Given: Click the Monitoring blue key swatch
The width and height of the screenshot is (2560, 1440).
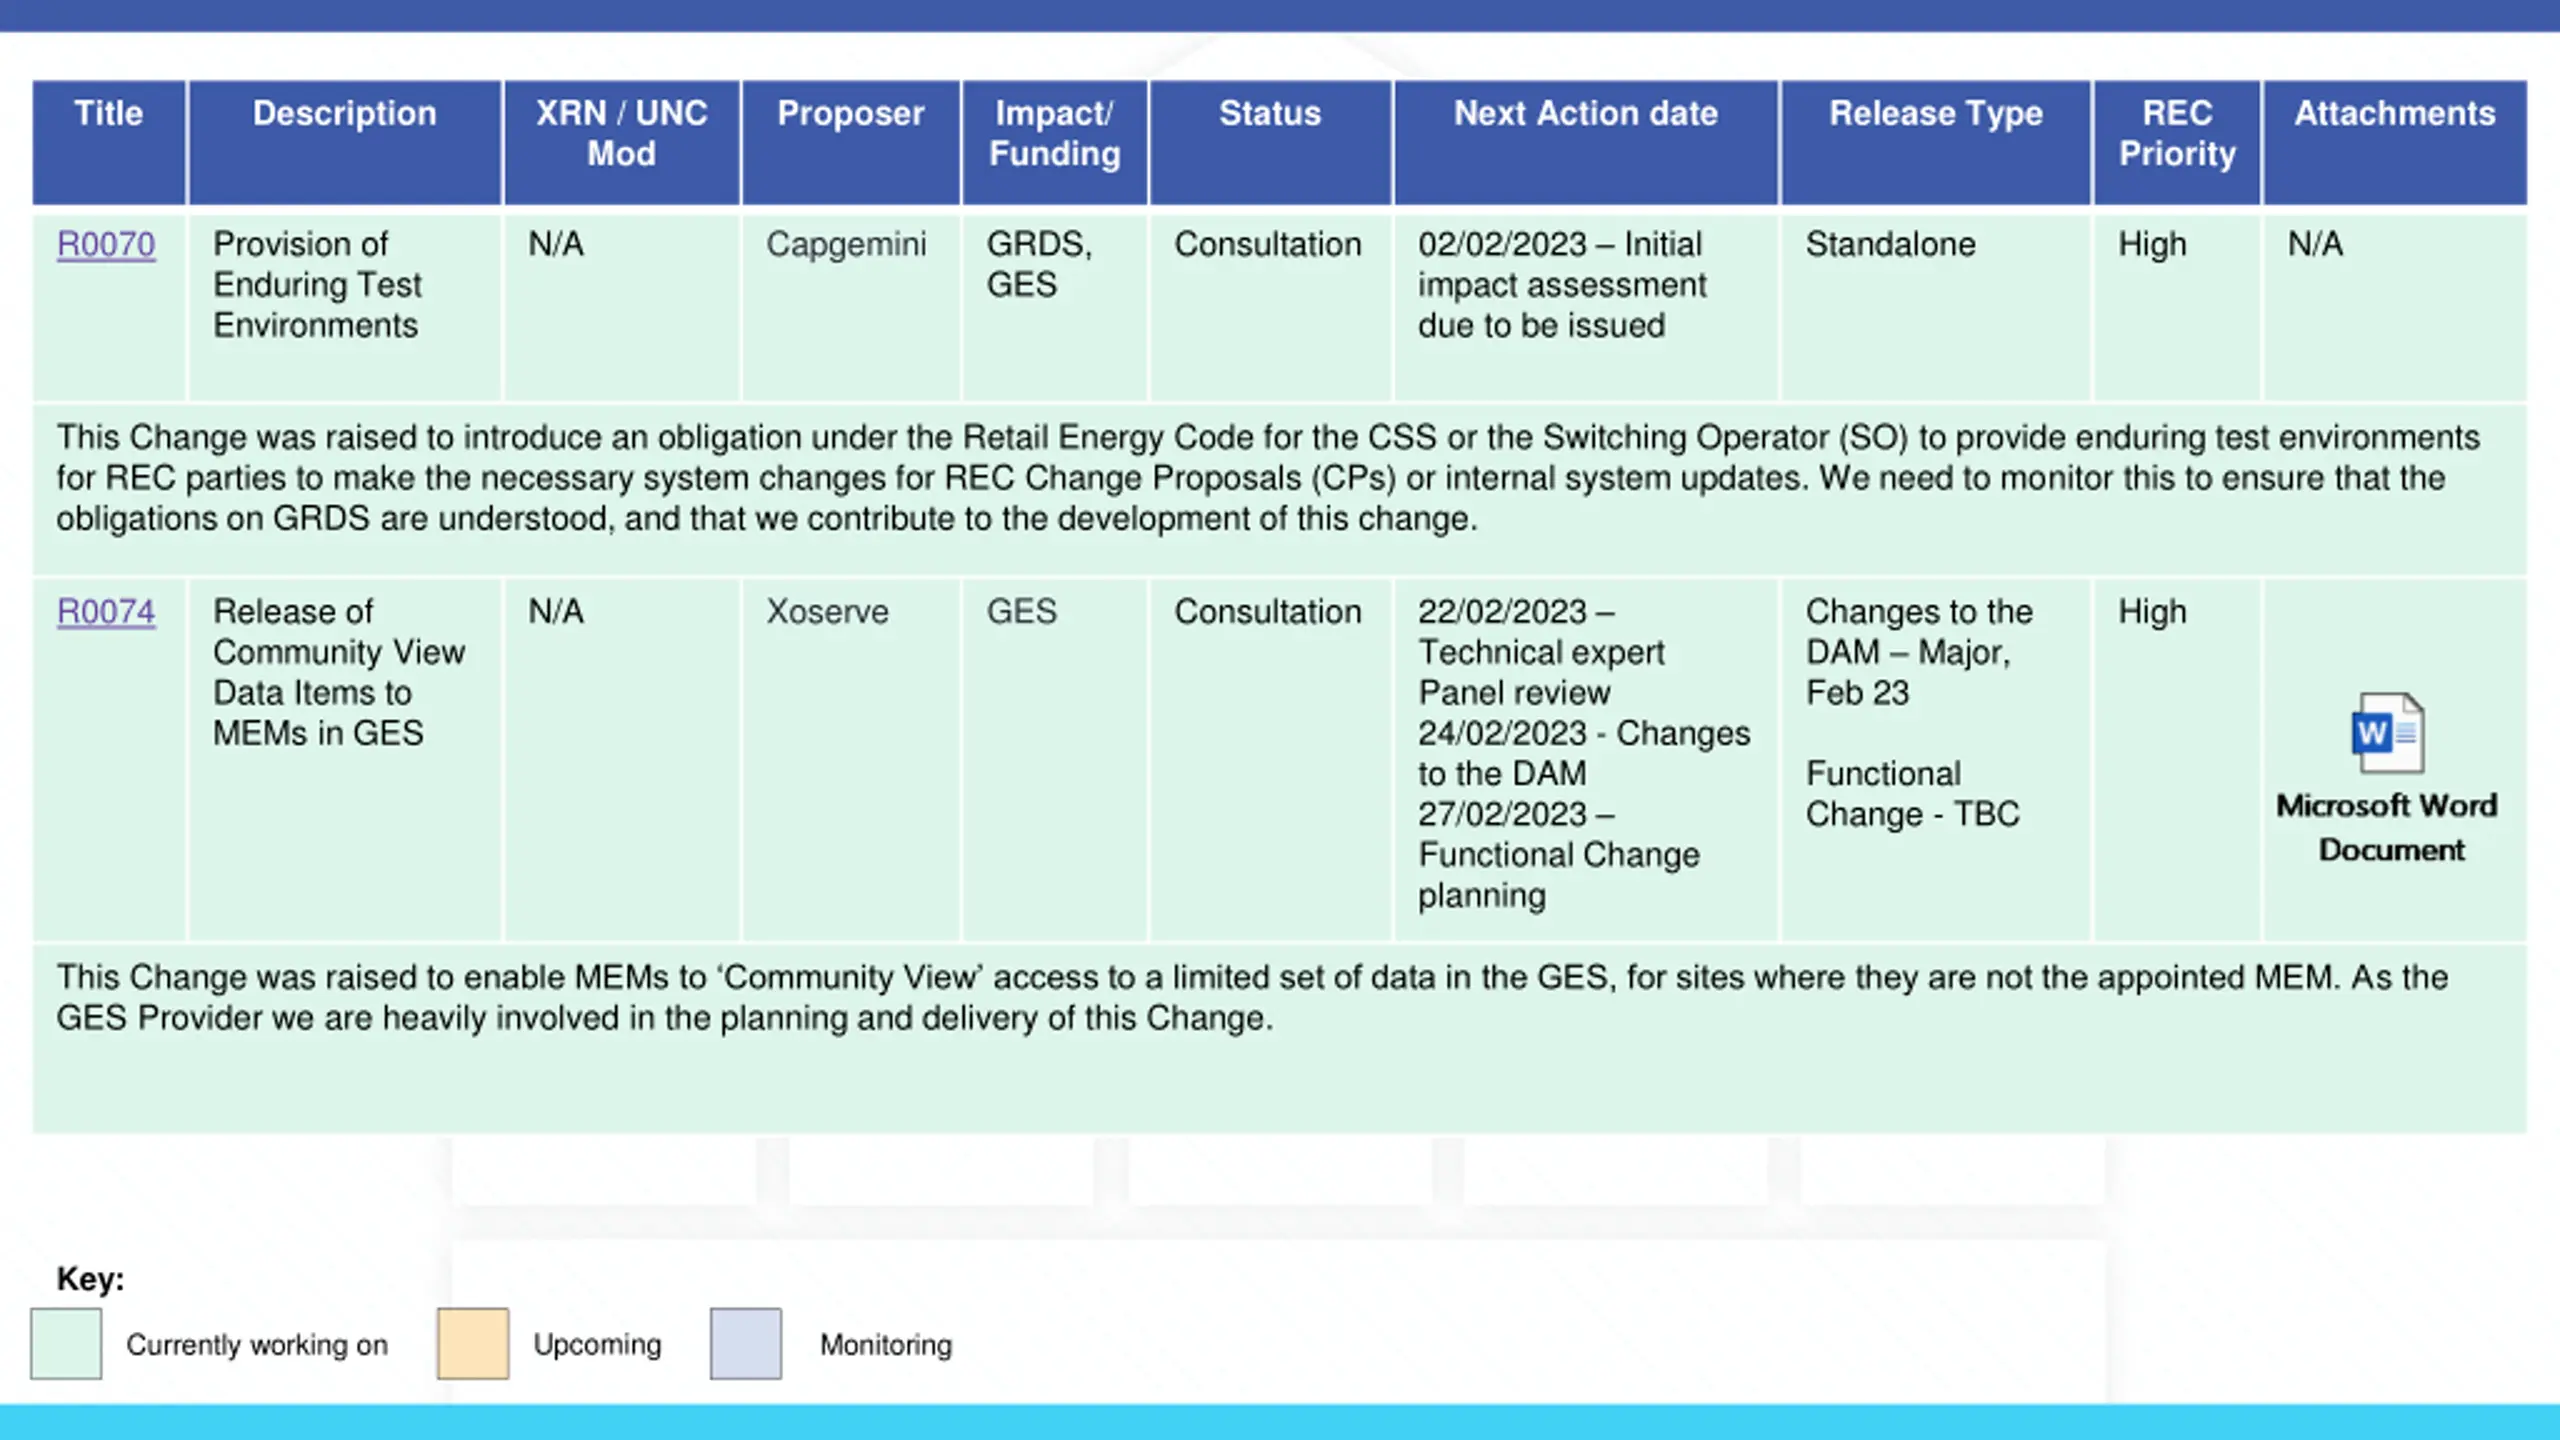Looking at the screenshot, I should [746, 1343].
